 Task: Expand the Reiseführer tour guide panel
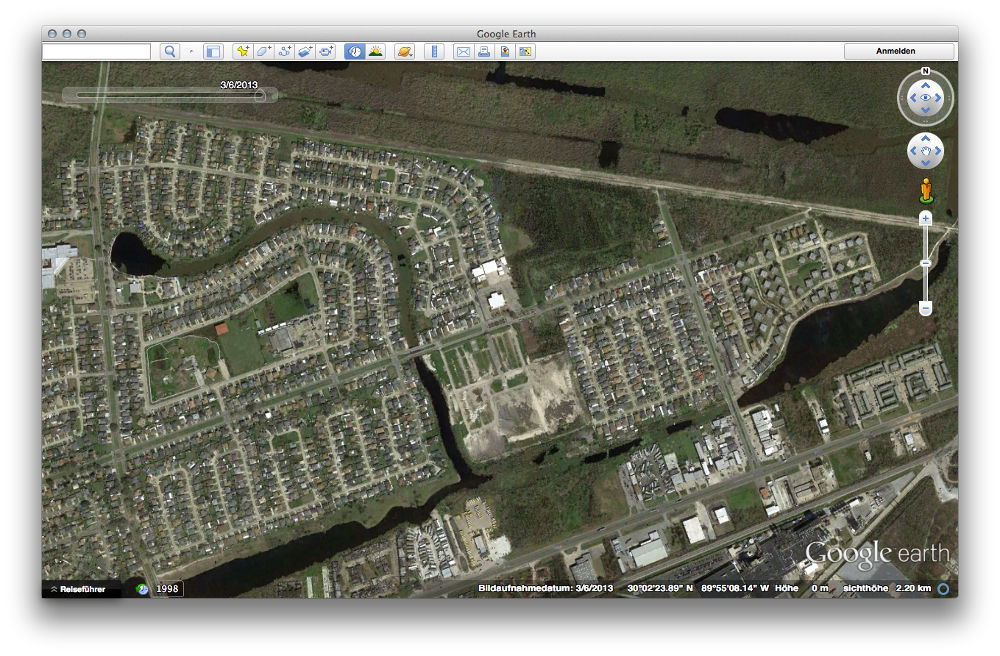(80, 589)
